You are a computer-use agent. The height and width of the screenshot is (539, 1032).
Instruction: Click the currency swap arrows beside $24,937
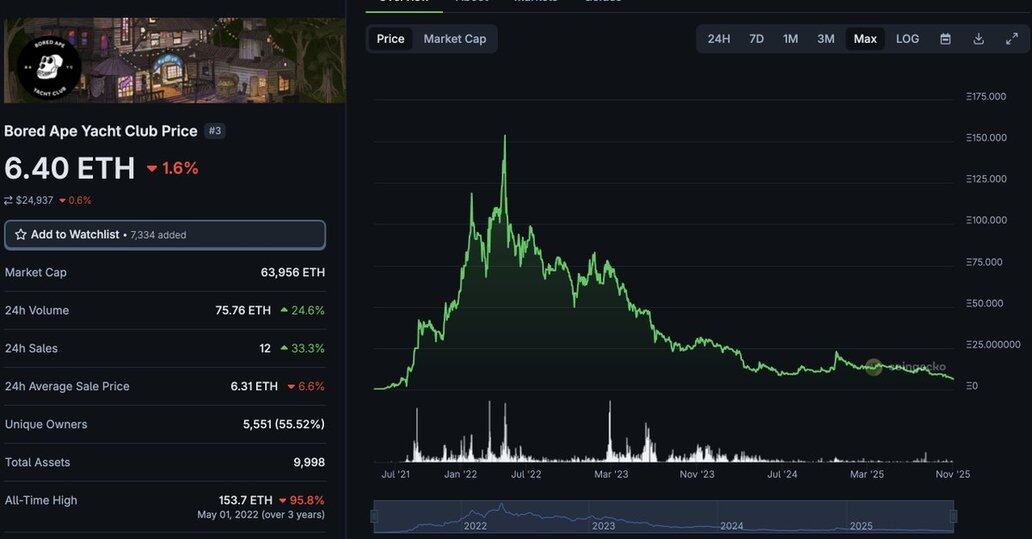pyautogui.click(x=9, y=200)
